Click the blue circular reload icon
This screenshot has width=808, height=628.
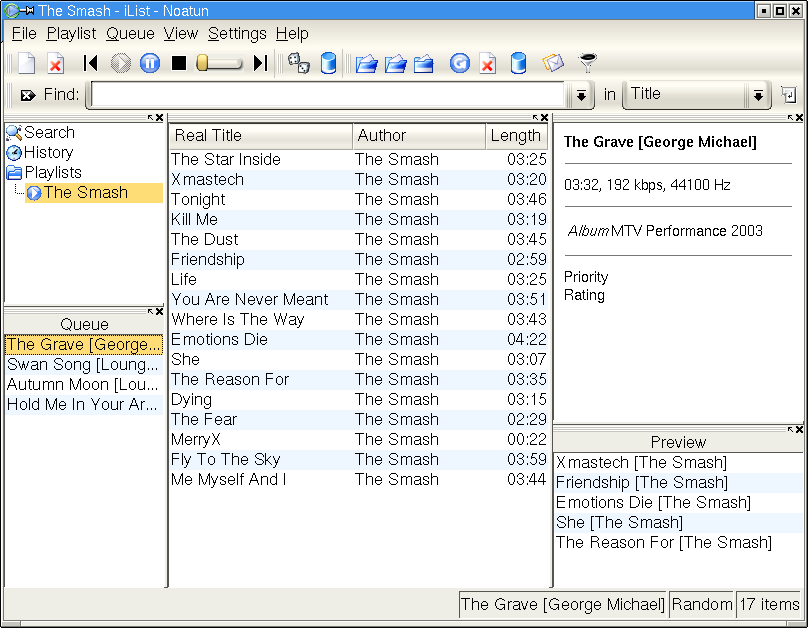tap(460, 63)
